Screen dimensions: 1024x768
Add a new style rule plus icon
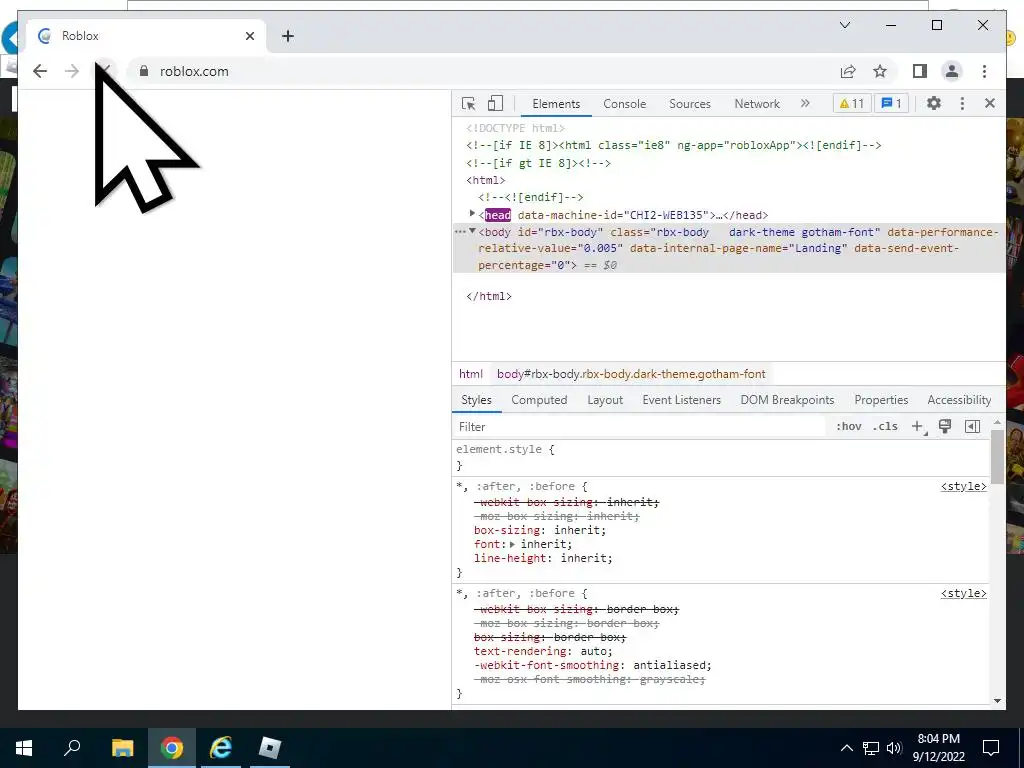point(918,426)
